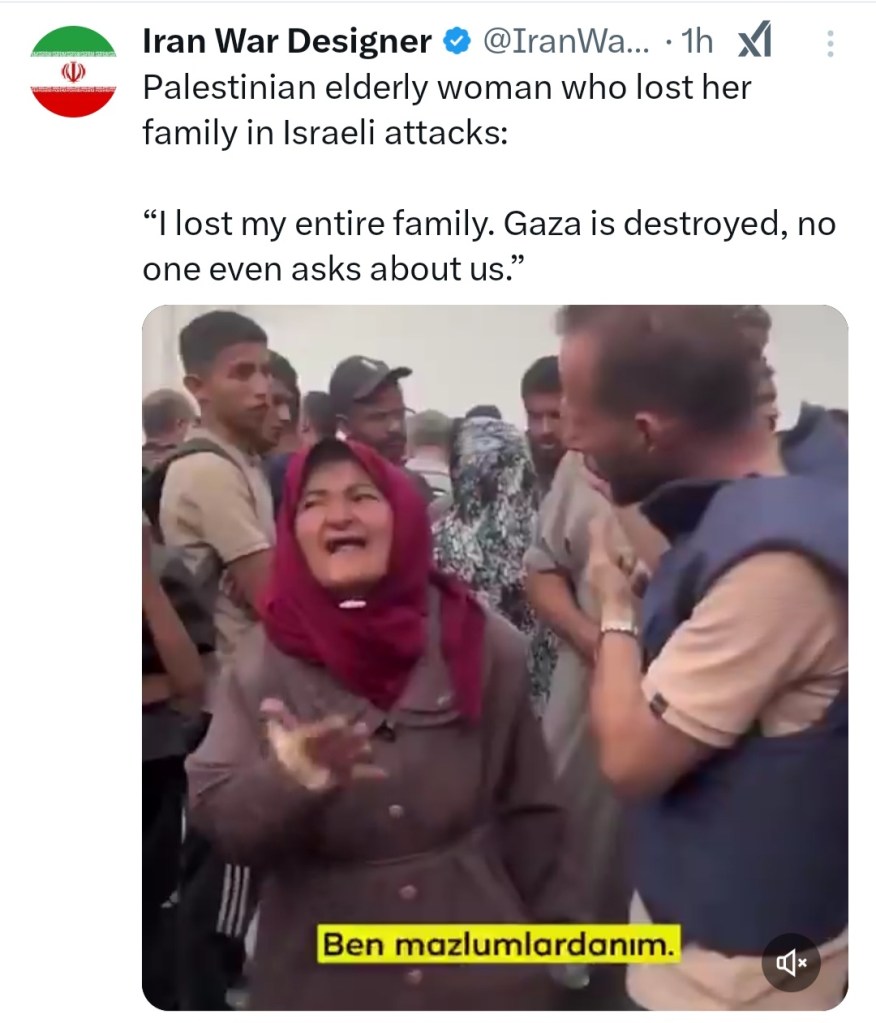Click the green stripe of the avatar flag

[73, 41]
